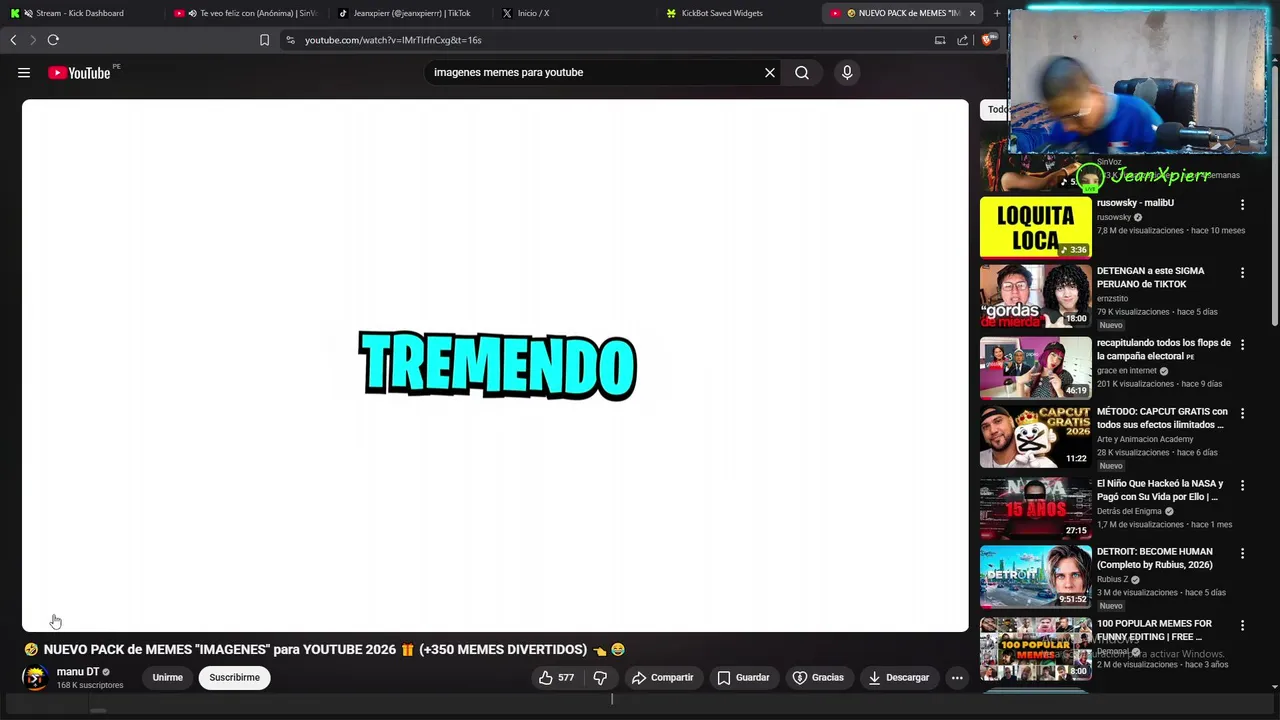Image resolution: width=1280 pixels, height=720 pixels.
Task: Click browser back arrow
Action: pos(13,40)
